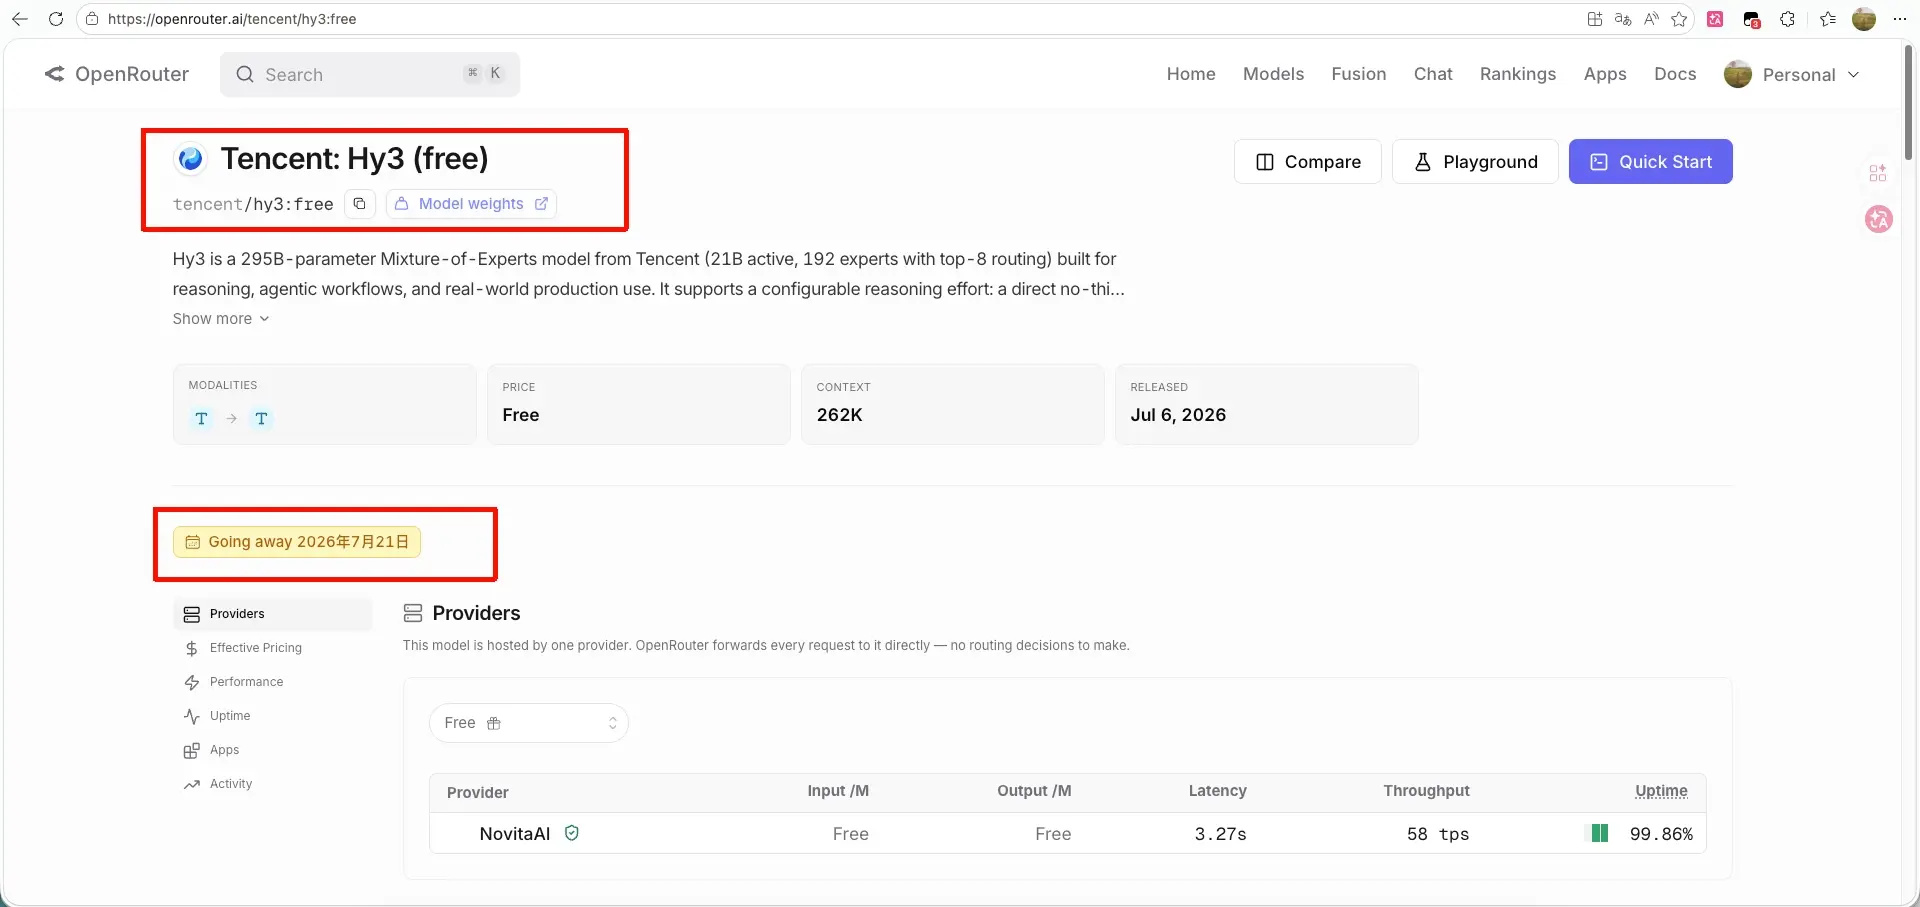The image size is (1920, 907).
Task: Click the Throughput column header
Action: (1426, 791)
